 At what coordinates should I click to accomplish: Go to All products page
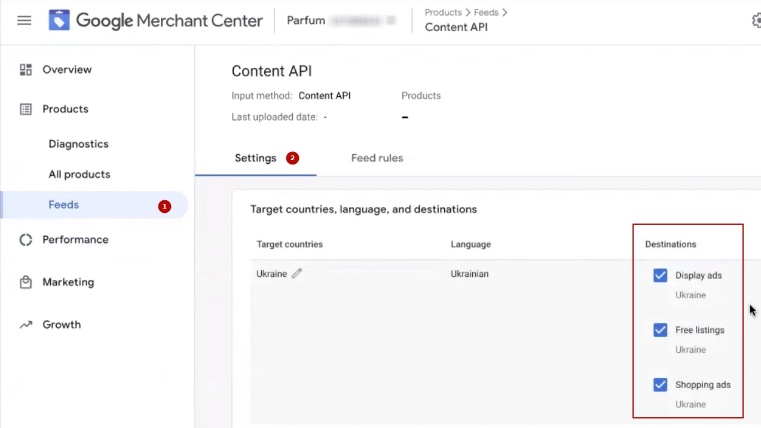pos(79,174)
